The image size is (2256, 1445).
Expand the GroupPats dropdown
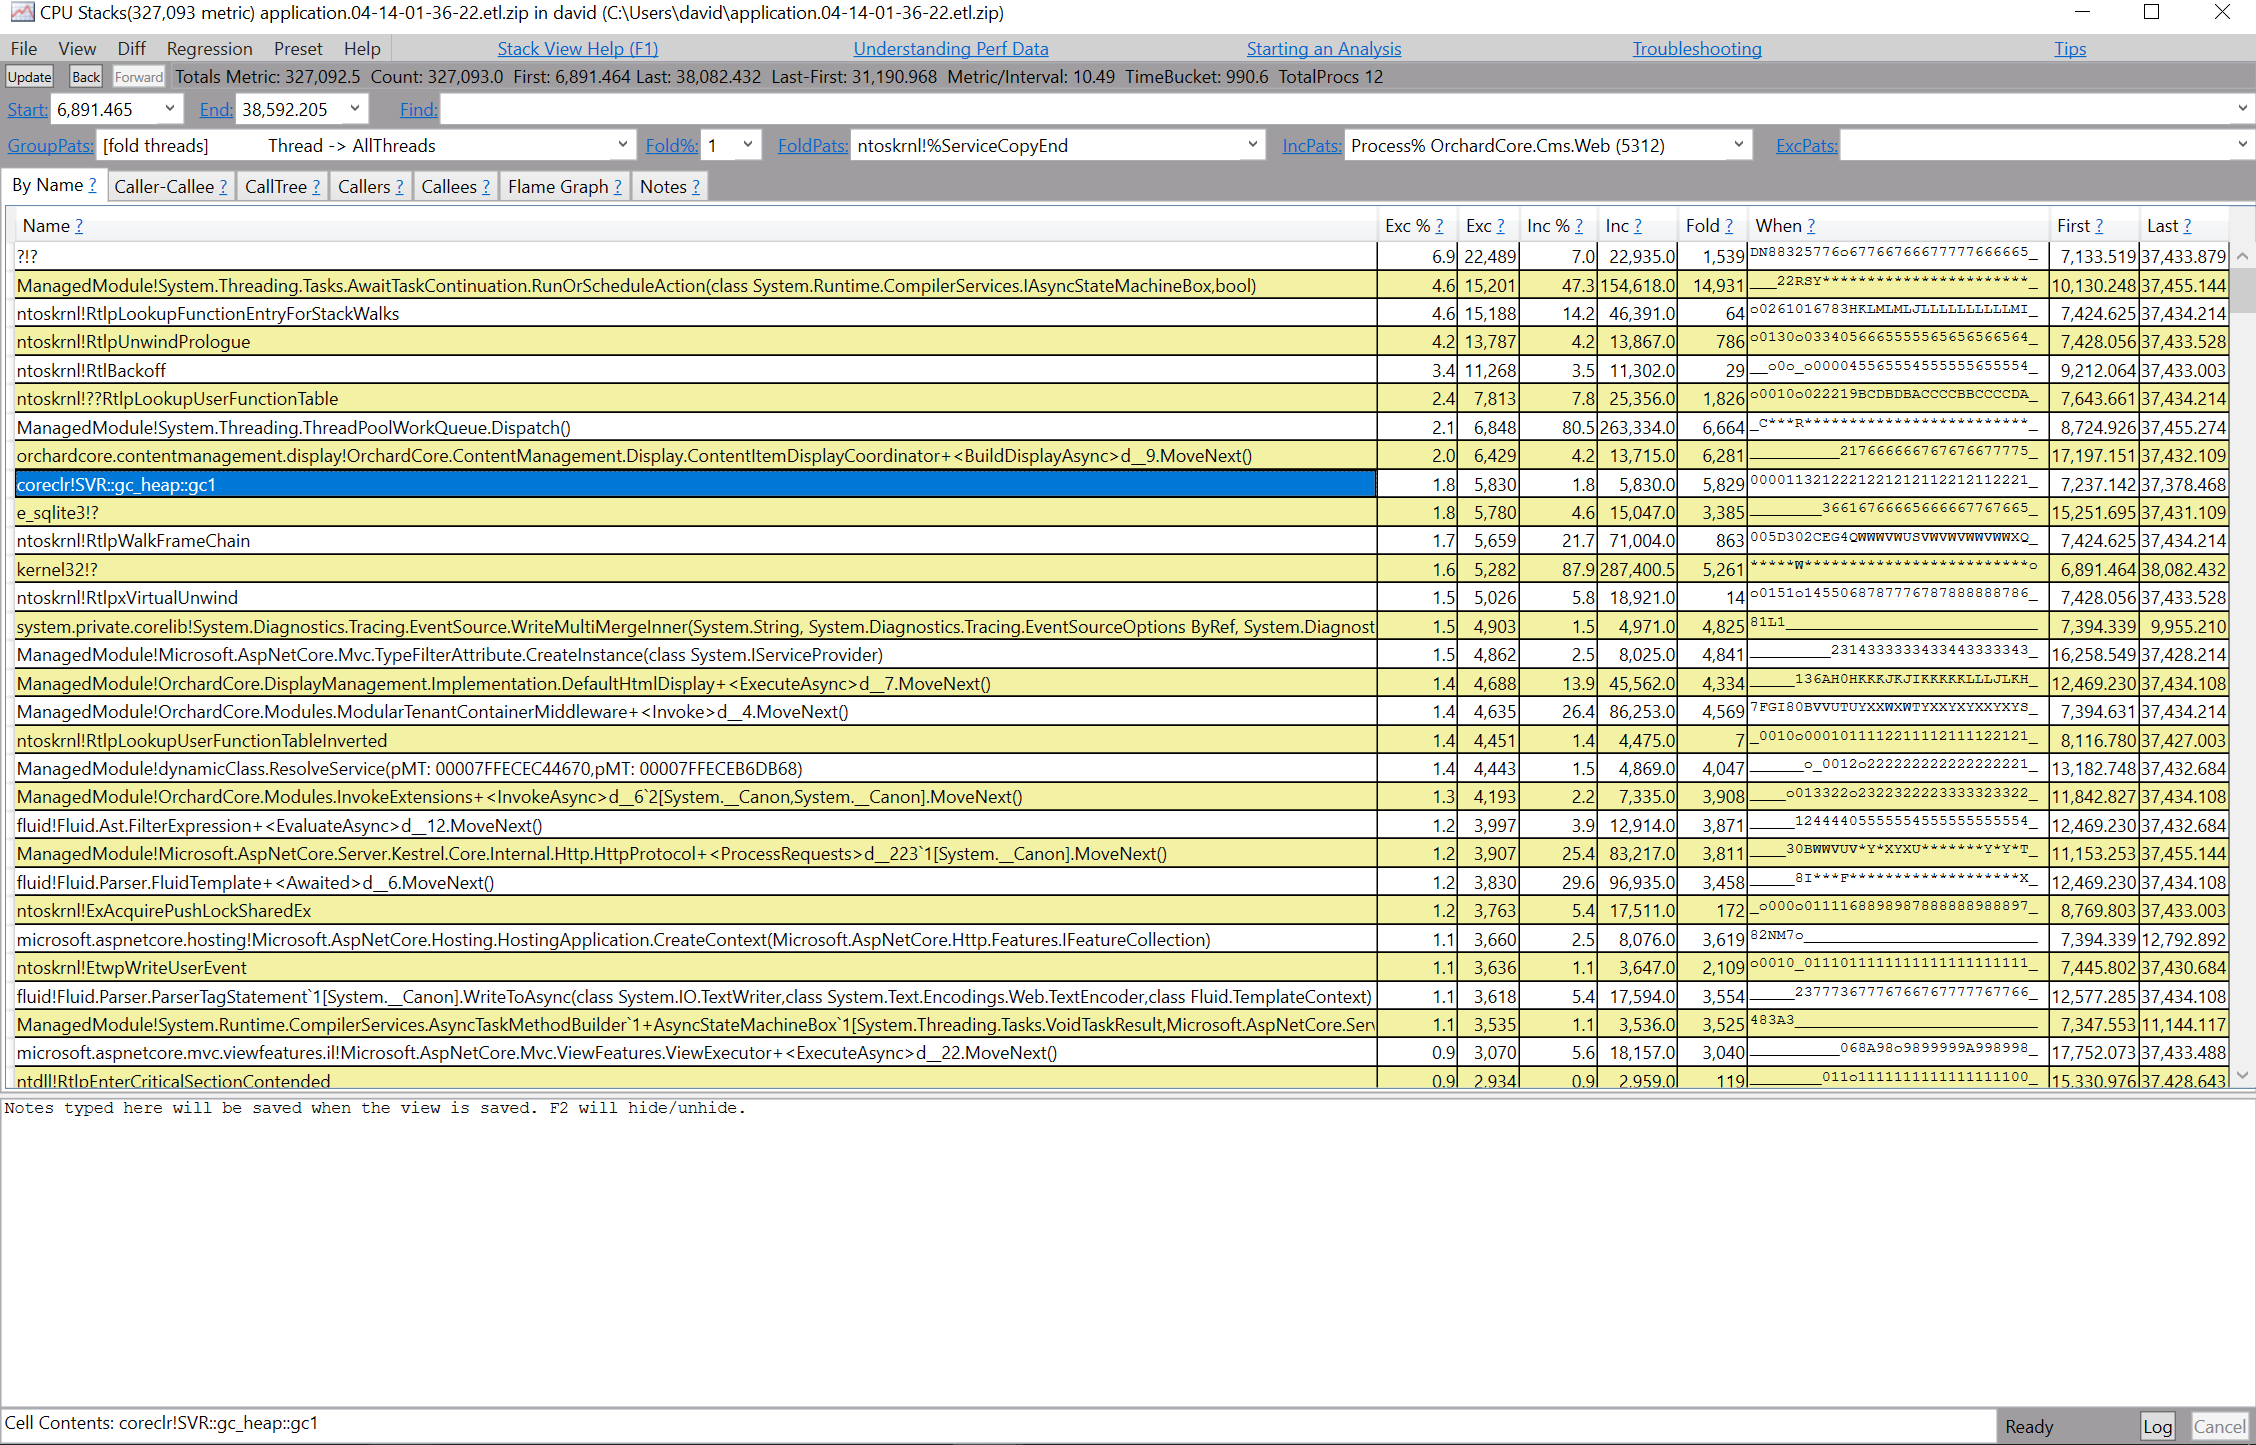pos(622,145)
